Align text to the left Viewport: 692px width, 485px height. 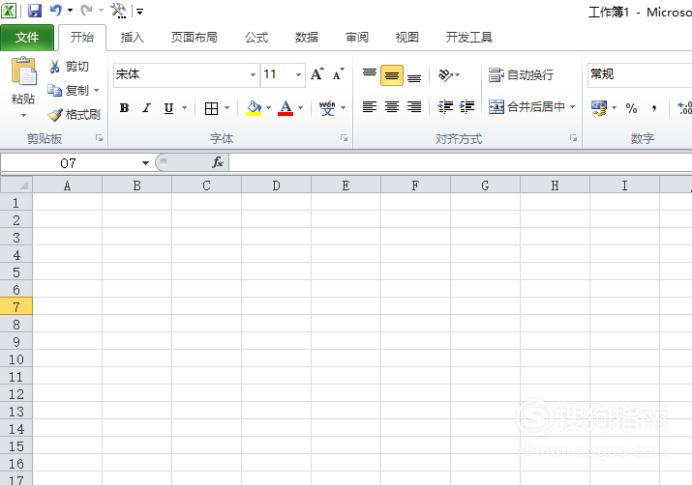[x=369, y=107]
